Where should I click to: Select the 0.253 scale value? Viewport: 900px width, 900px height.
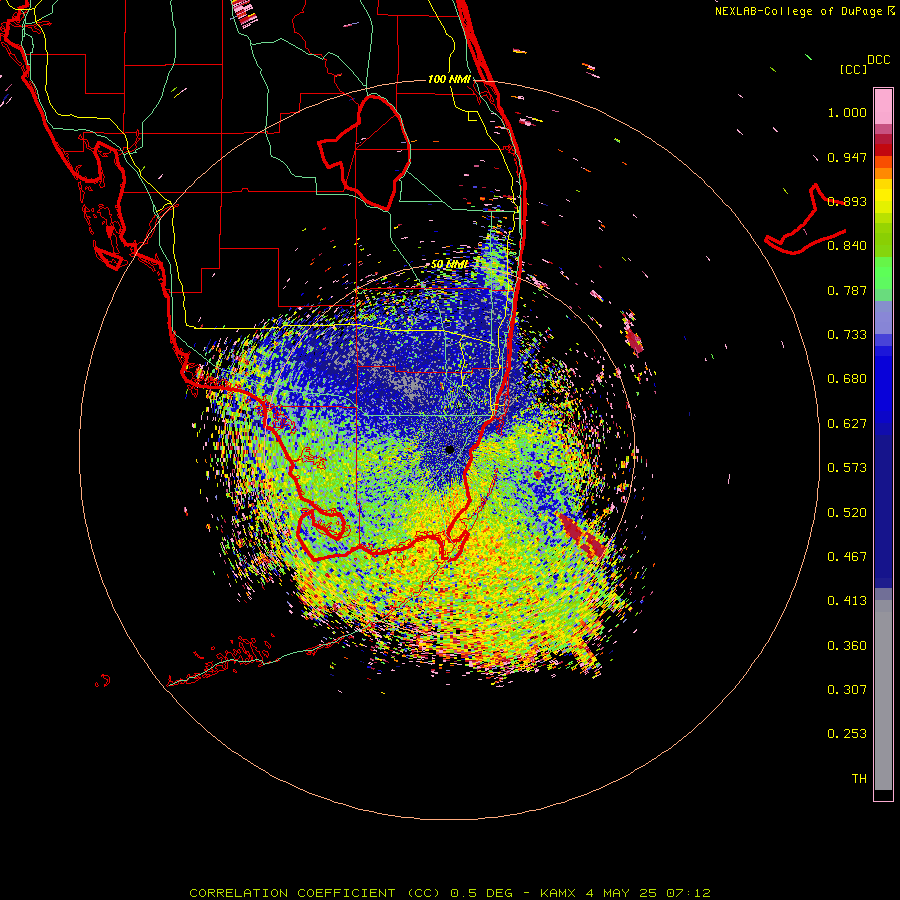(847, 734)
